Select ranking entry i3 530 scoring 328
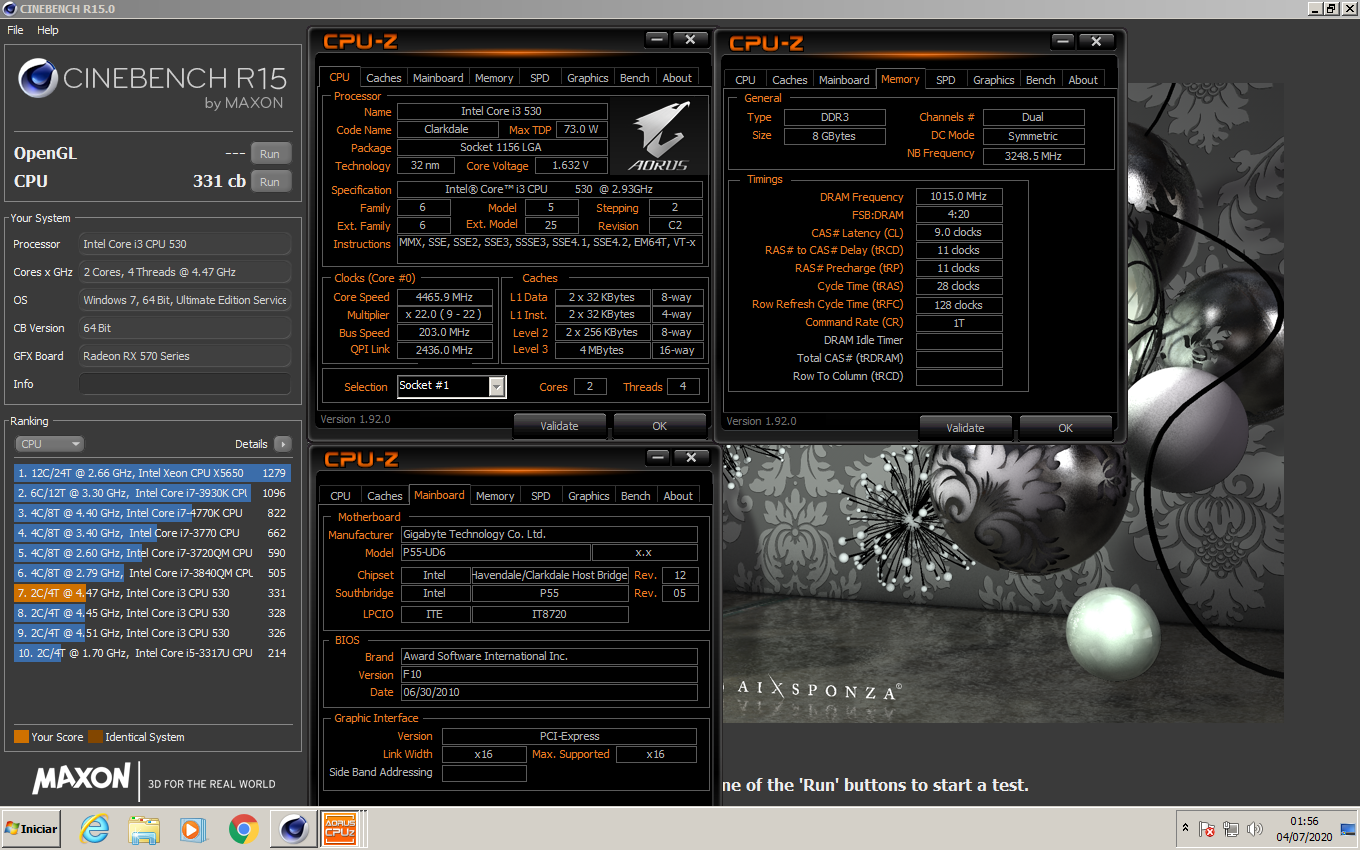The width and height of the screenshot is (1360, 850). point(152,613)
